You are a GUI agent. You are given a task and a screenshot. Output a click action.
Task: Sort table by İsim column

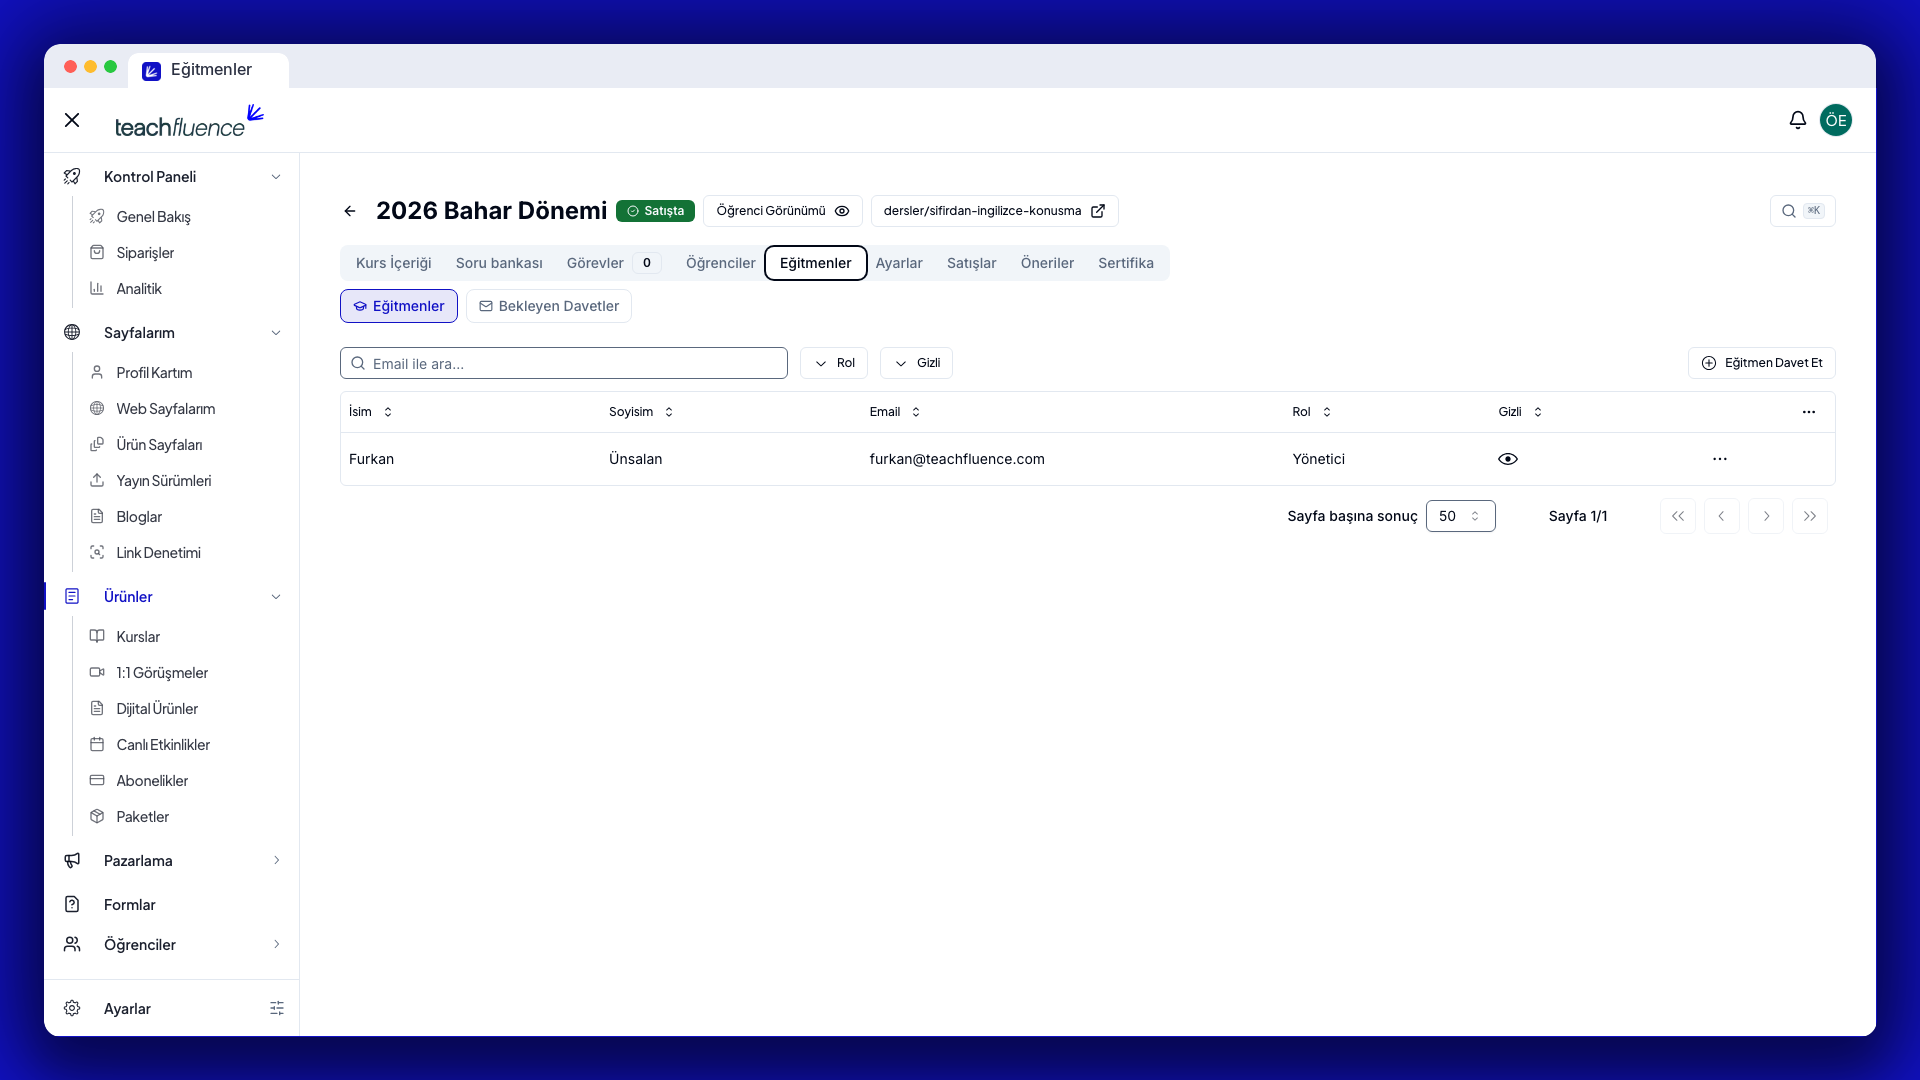370,412
